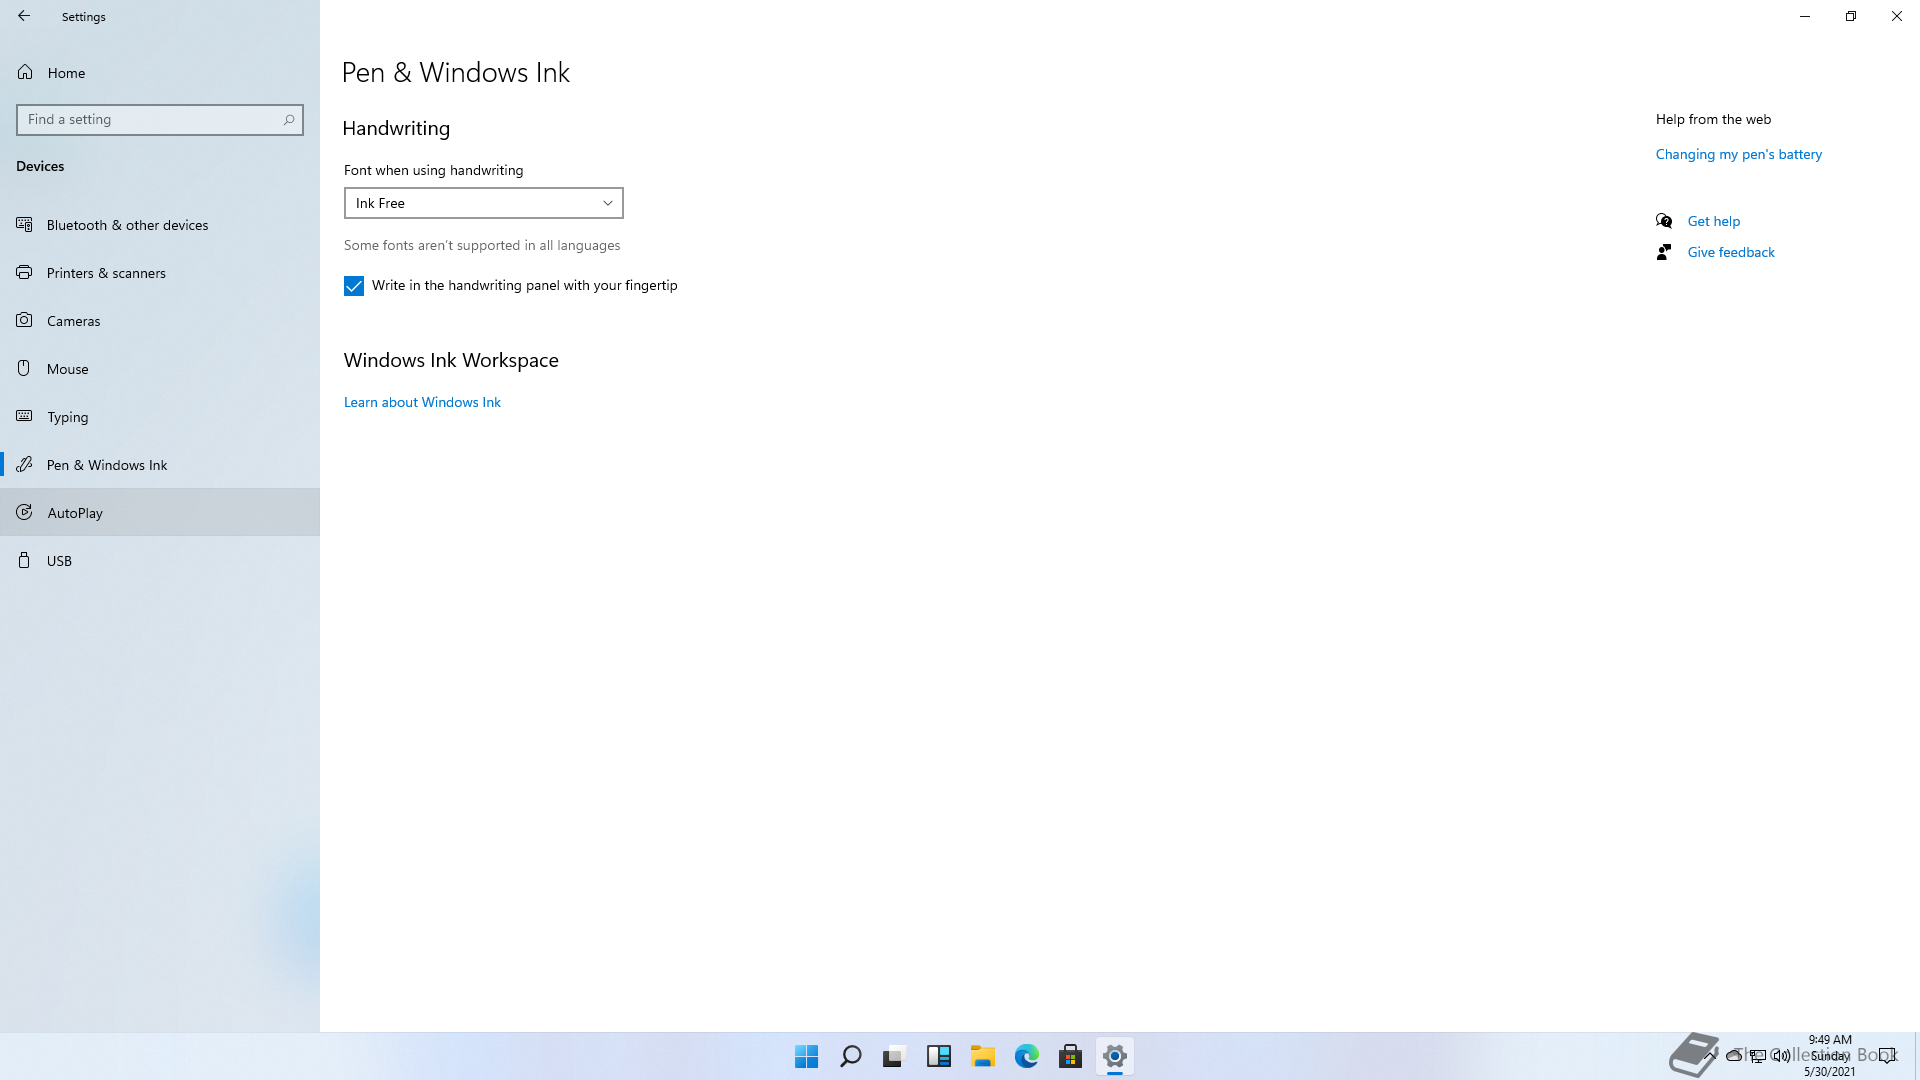Image resolution: width=1920 pixels, height=1080 pixels.
Task: Open Microsoft Store from the taskbar
Action: tap(1070, 1056)
